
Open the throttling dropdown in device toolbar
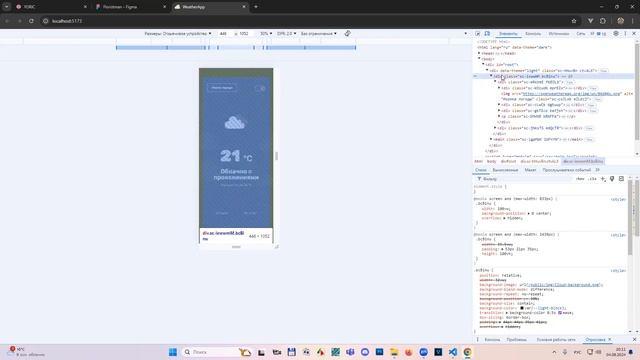coord(319,33)
